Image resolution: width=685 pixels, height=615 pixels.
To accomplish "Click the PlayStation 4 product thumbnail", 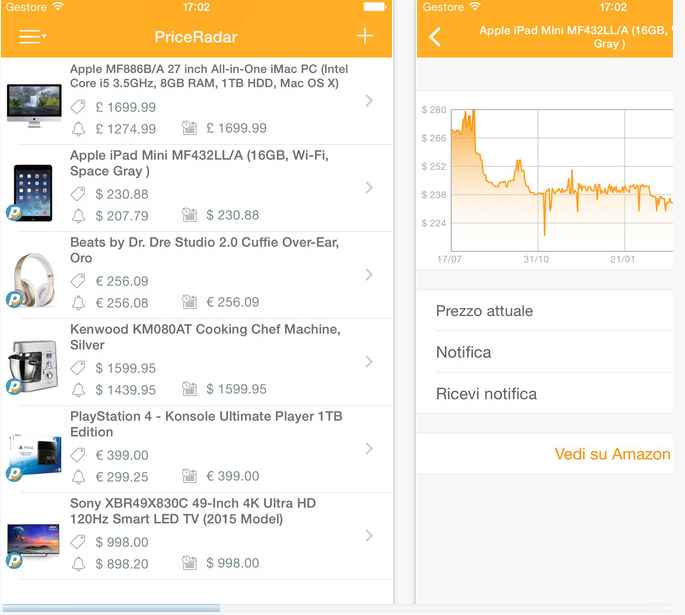I will (x=33, y=449).
